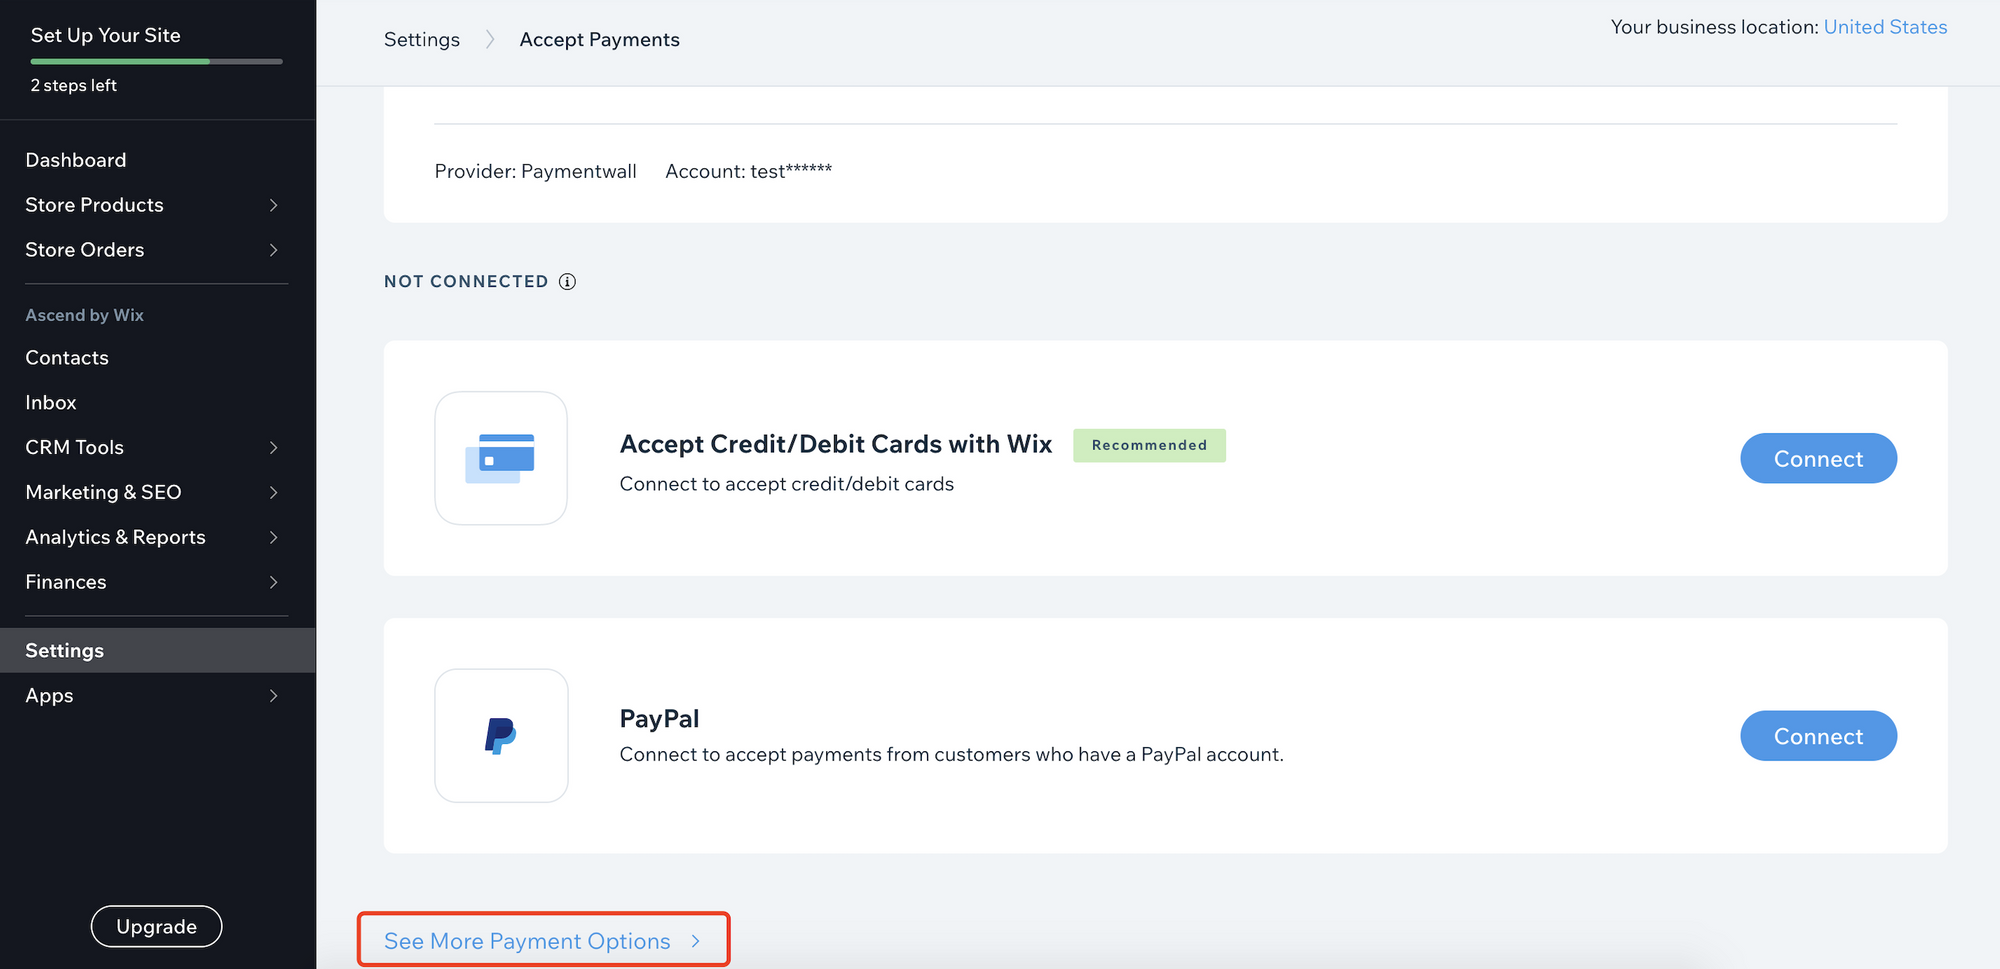The image size is (2000, 969).
Task: Click the Not Connected info icon
Action: pos(567,282)
